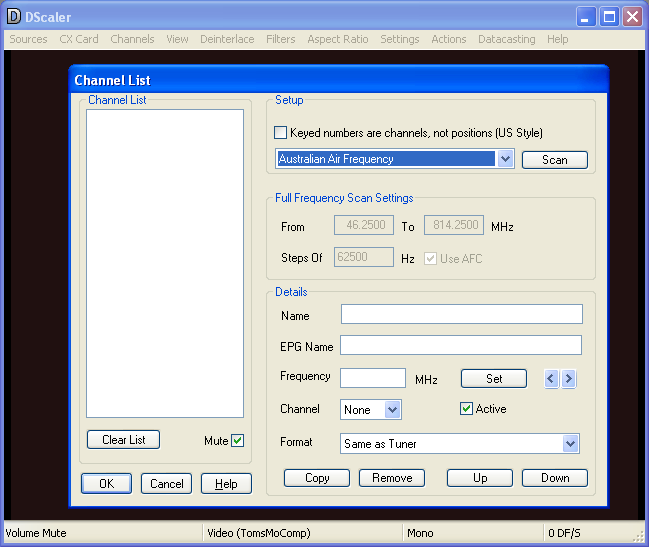The width and height of the screenshot is (649, 547).
Task: Open the Datacasting menu
Action: [507, 39]
